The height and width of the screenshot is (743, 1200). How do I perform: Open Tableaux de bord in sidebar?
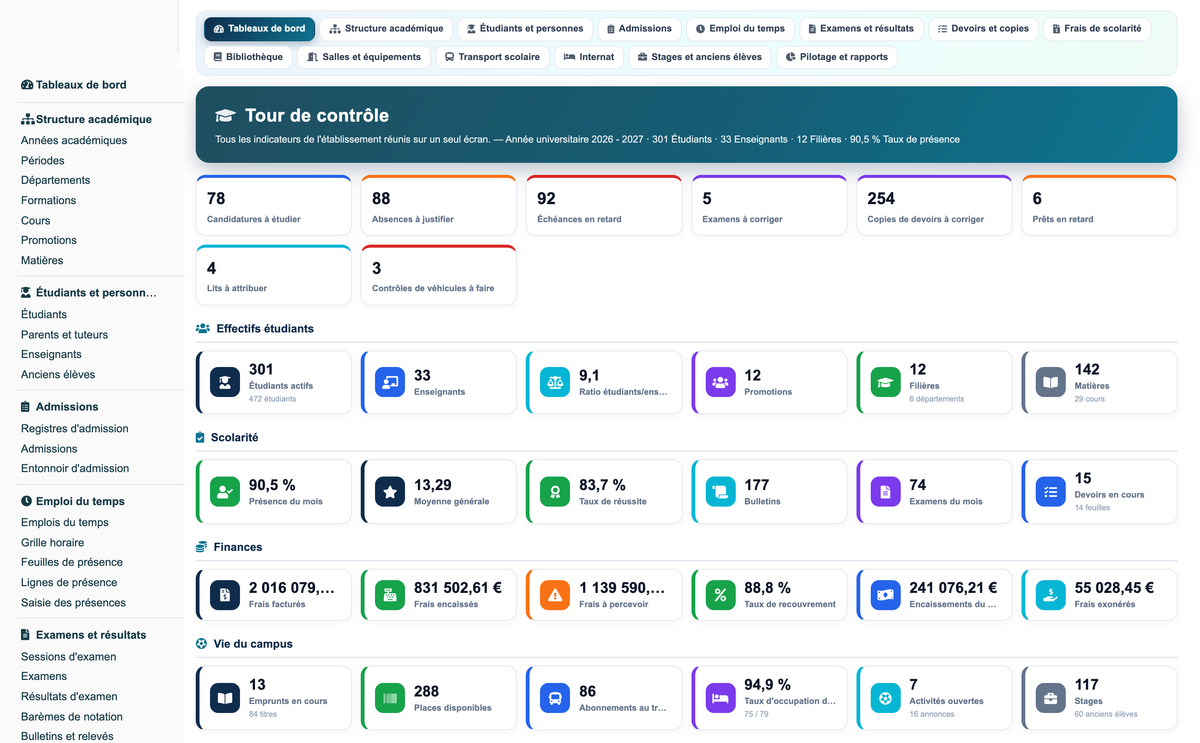74,85
